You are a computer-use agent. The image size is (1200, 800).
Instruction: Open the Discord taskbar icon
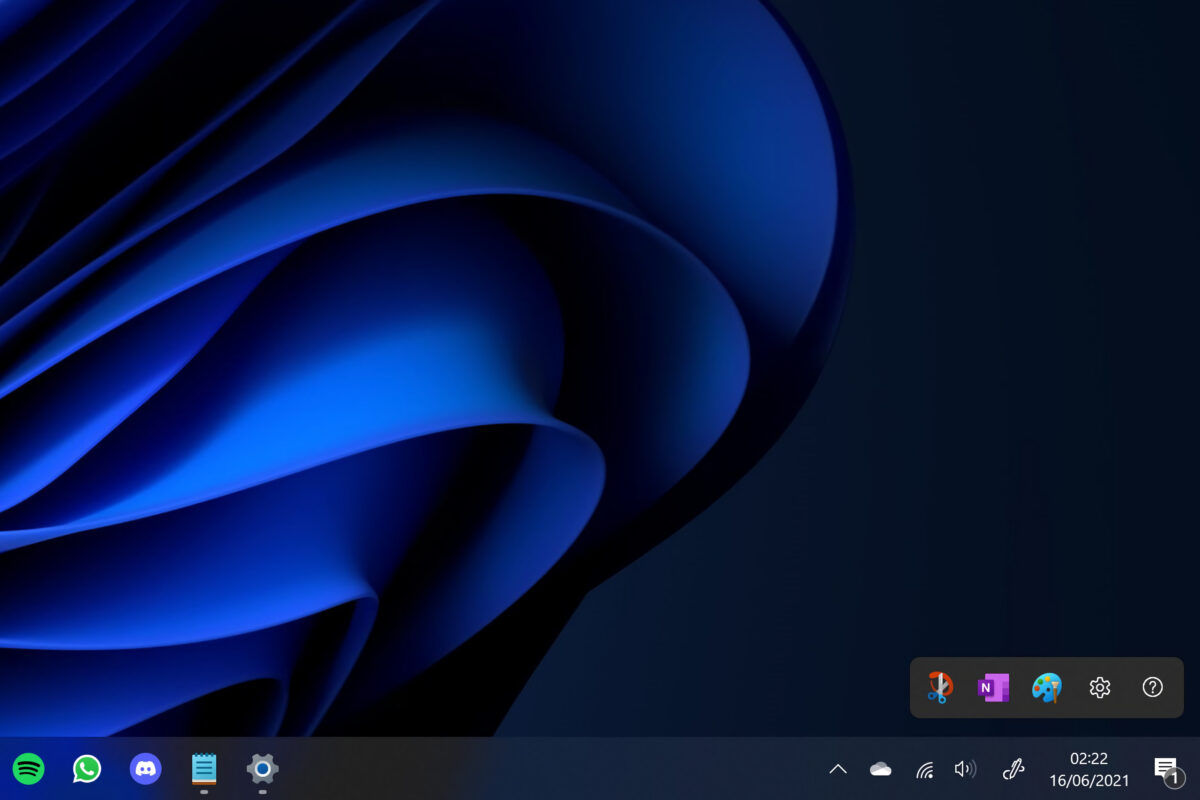[146, 768]
